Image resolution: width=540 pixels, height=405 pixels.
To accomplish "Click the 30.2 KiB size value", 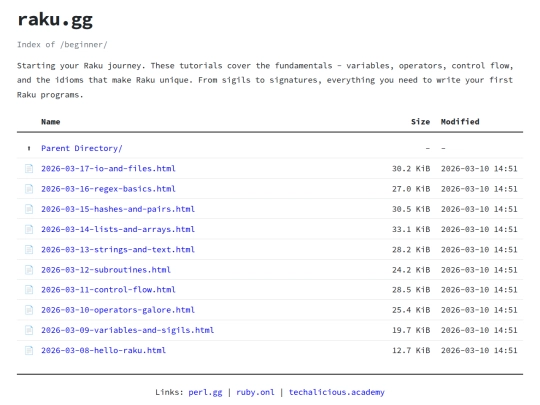I will pyautogui.click(x=411, y=169).
